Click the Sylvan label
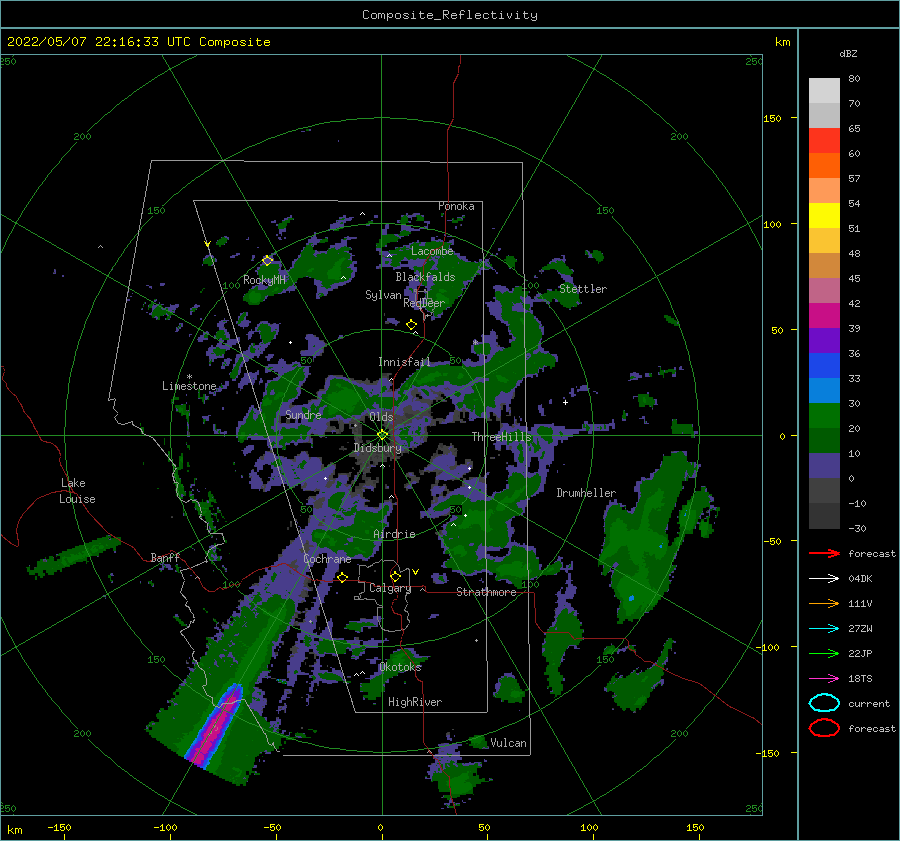Viewport: 900px width, 841px height. (383, 295)
